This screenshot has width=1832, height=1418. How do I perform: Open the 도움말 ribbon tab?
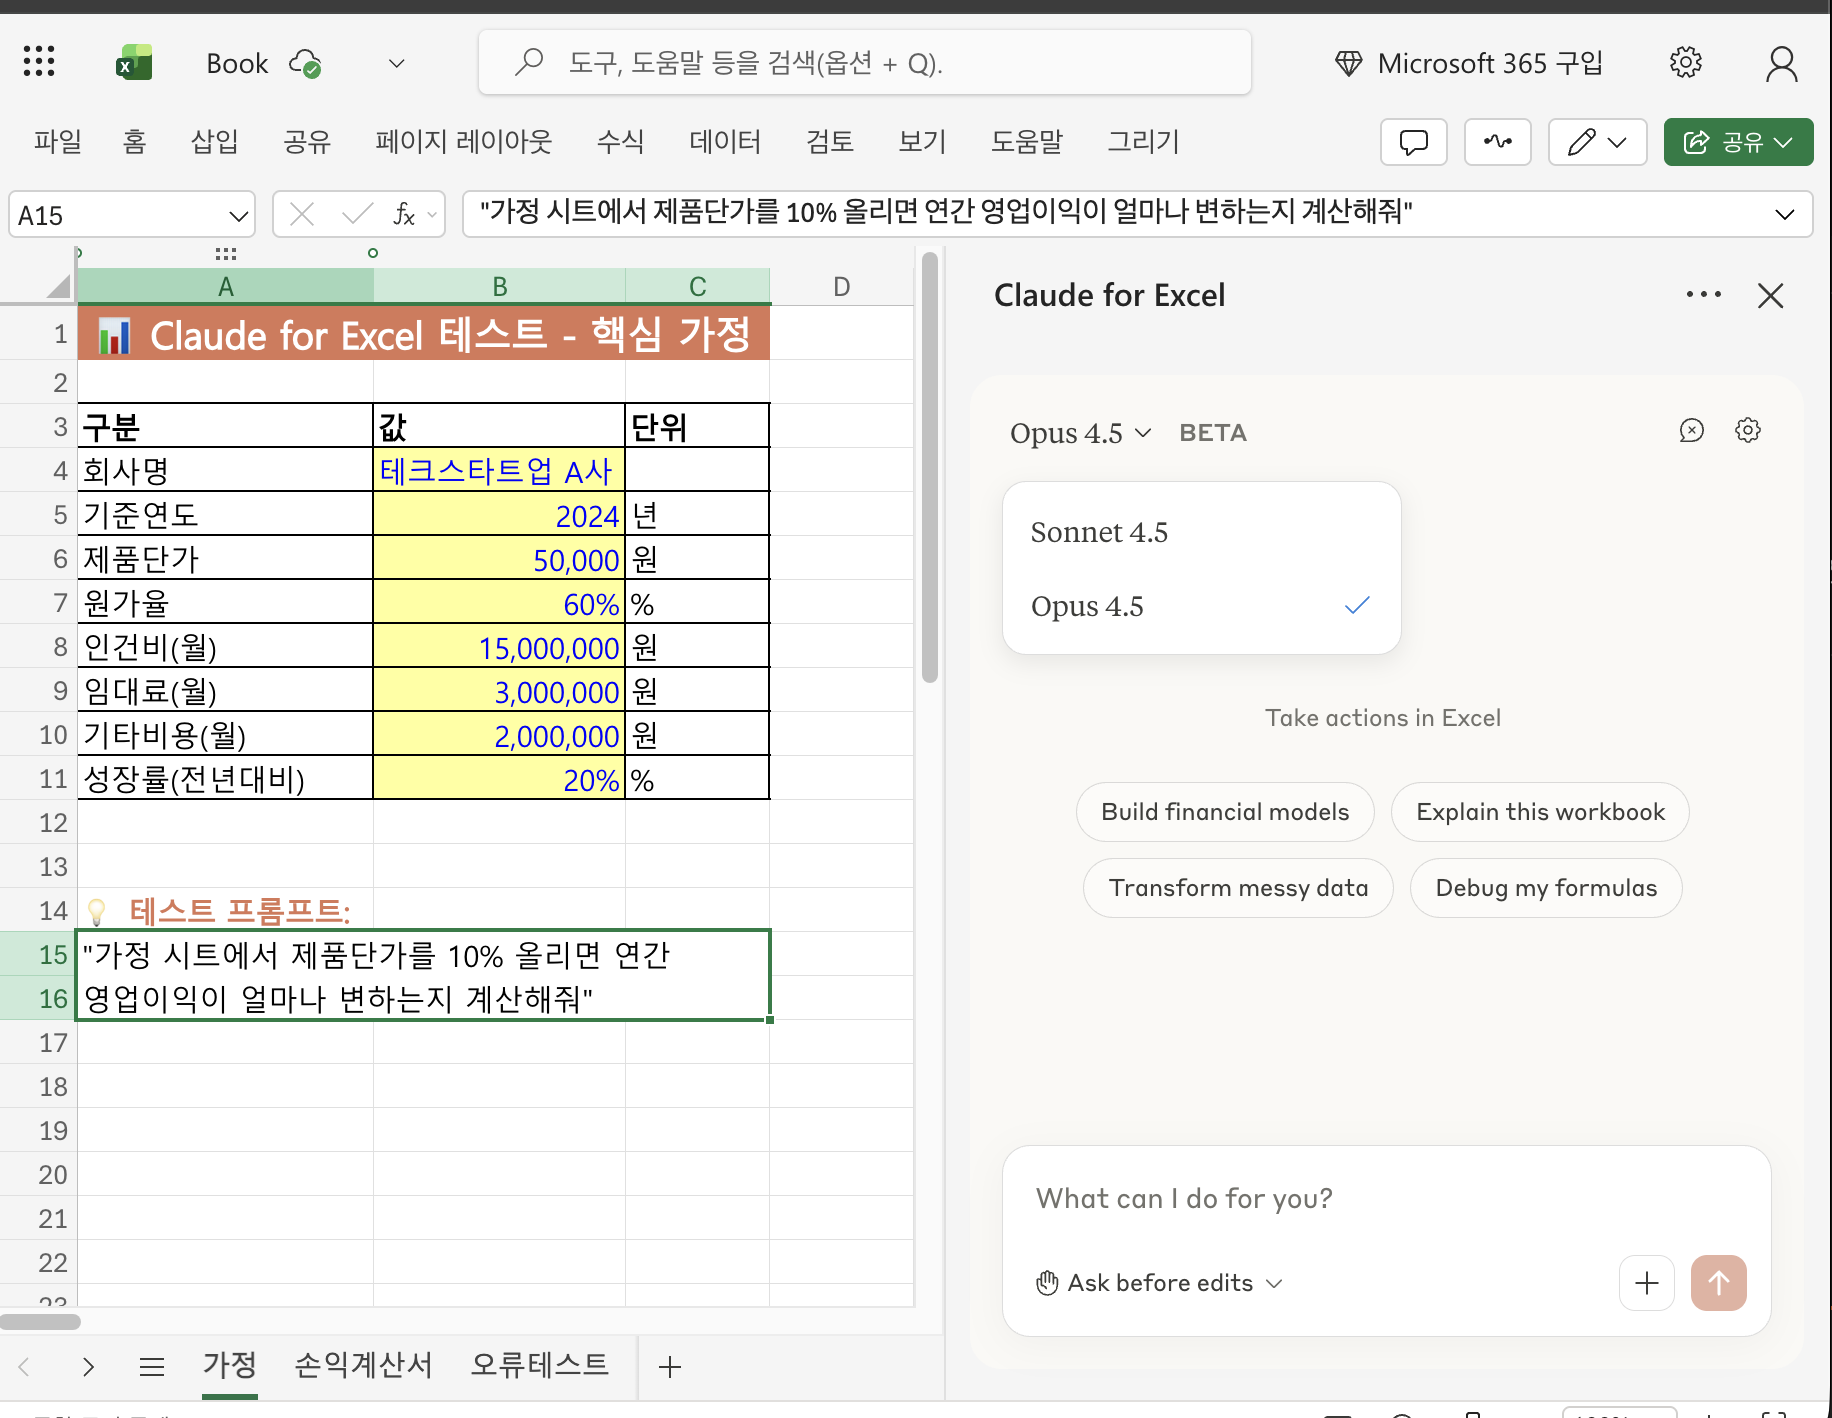pos(1026,141)
